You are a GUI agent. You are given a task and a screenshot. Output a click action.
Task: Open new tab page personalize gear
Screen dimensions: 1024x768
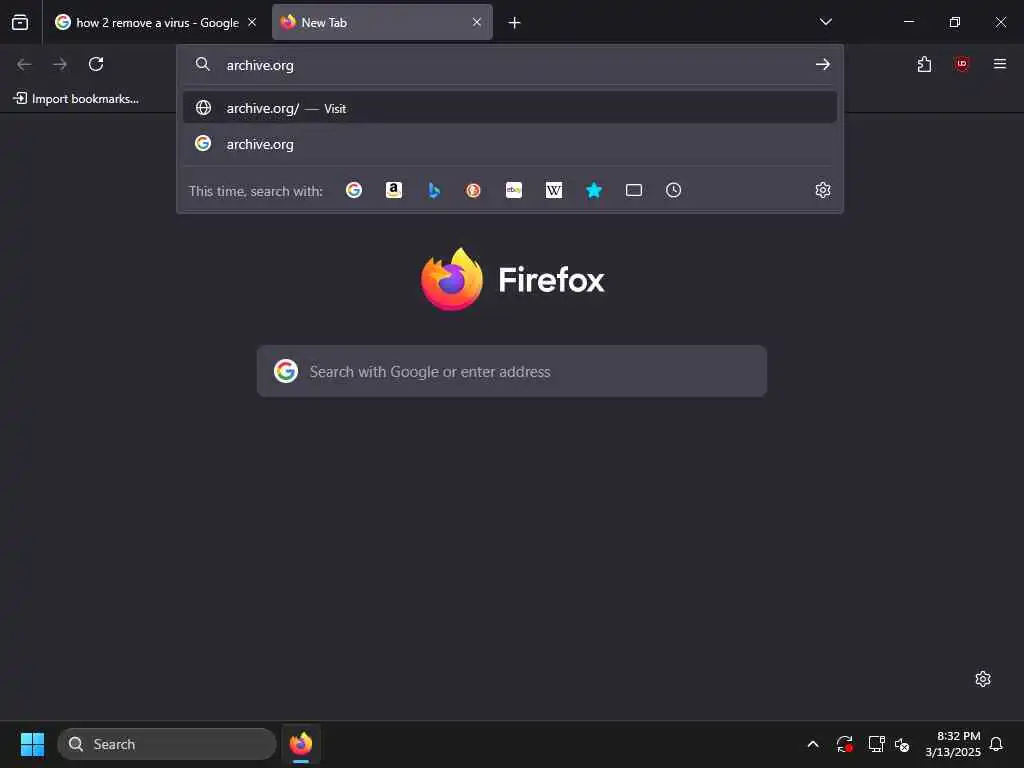(983, 679)
